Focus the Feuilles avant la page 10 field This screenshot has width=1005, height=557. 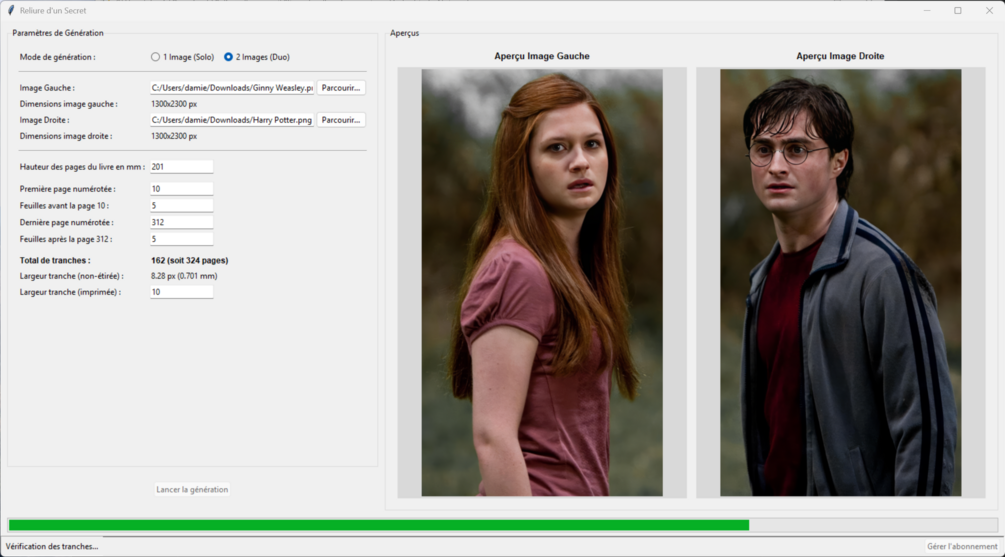click(181, 206)
